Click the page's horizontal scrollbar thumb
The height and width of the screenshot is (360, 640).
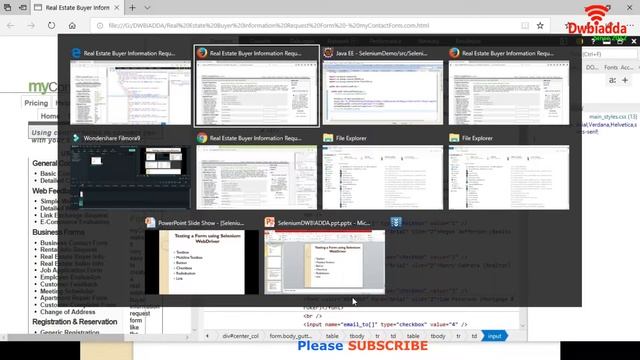(66, 338)
